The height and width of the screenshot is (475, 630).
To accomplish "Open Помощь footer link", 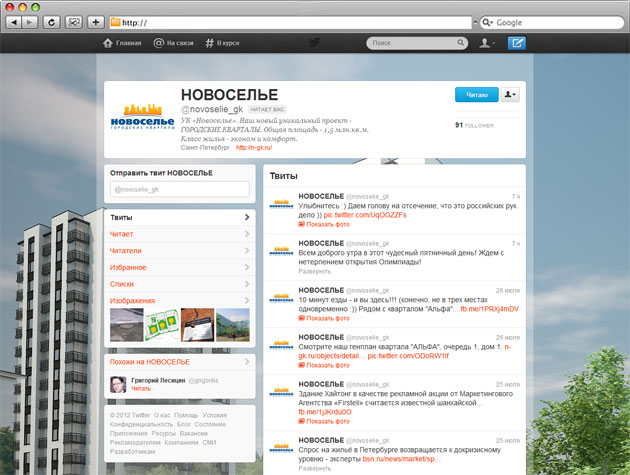I will (186, 415).
